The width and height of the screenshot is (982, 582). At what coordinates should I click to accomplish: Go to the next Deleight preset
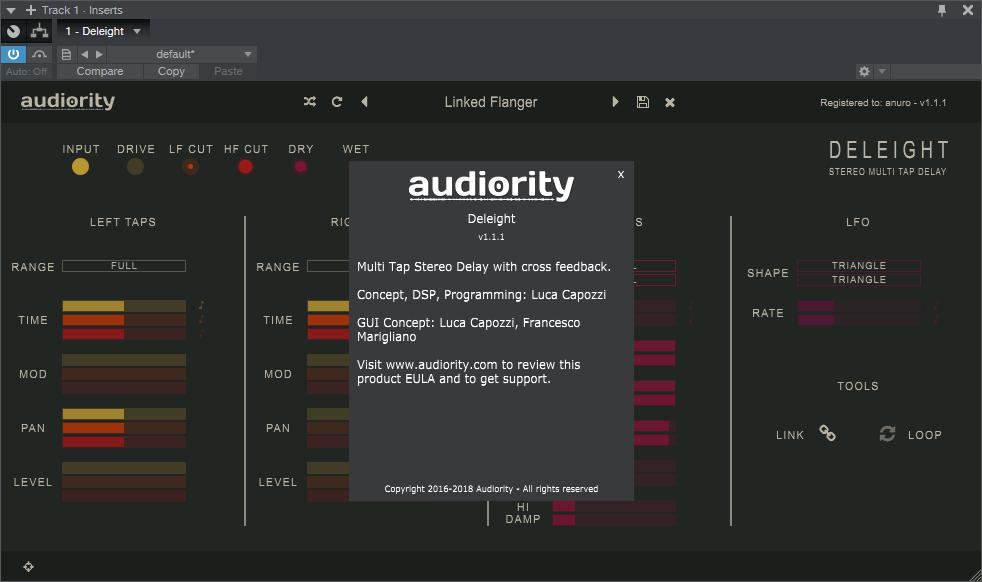coord(615,101)
